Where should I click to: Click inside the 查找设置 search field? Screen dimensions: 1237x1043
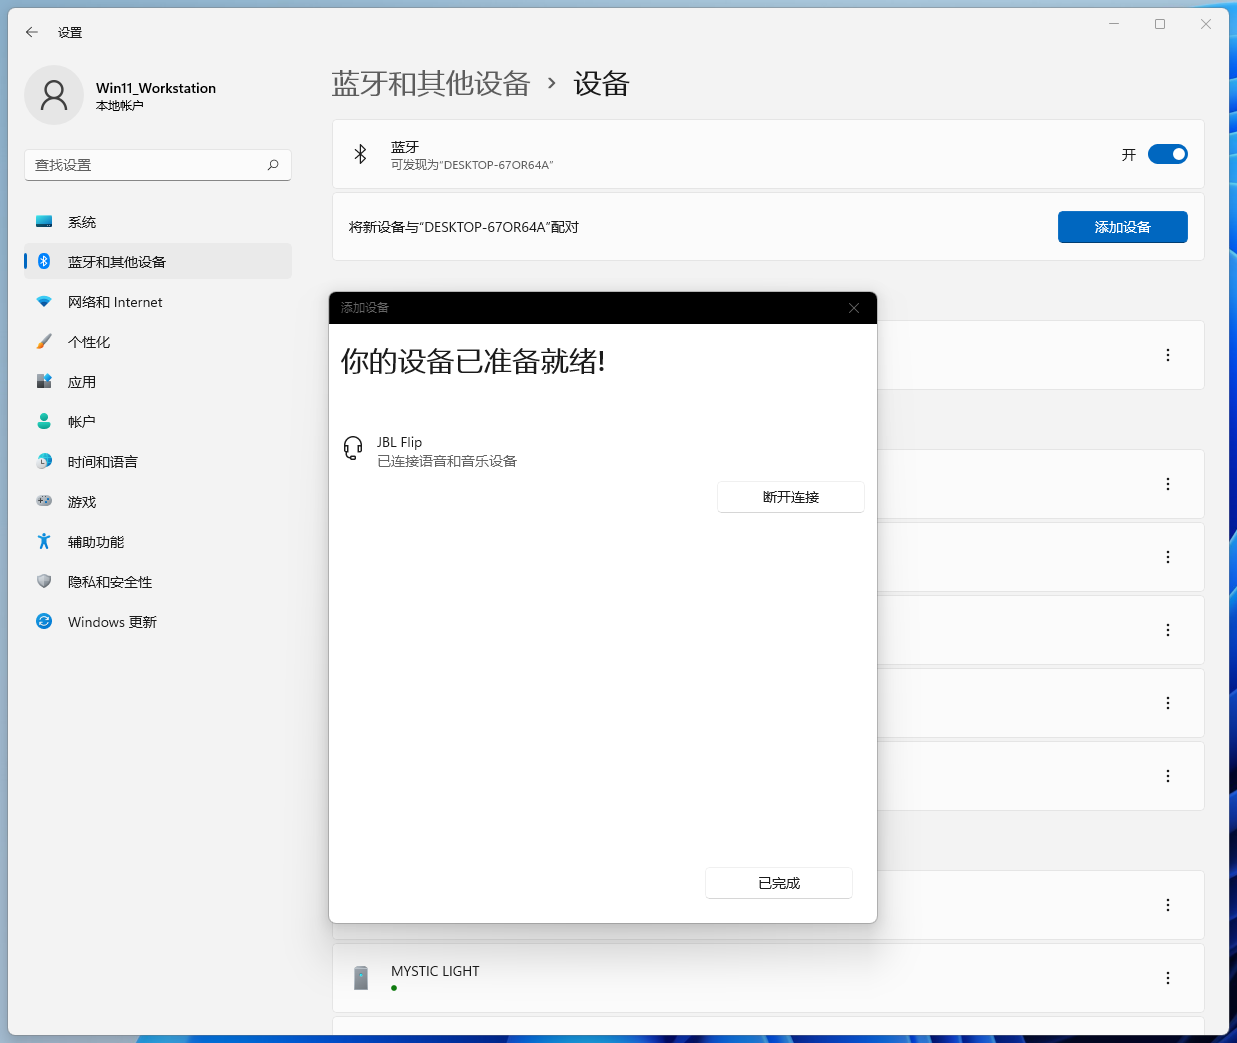point(158,165)
